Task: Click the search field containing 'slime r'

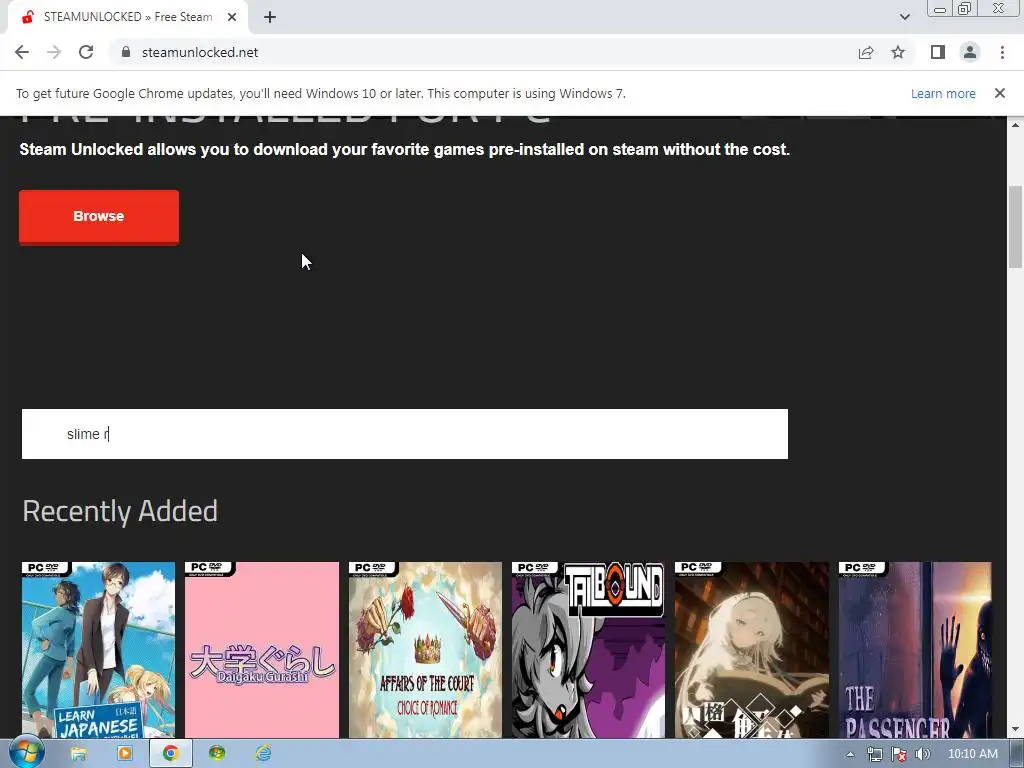Action: 405,434
